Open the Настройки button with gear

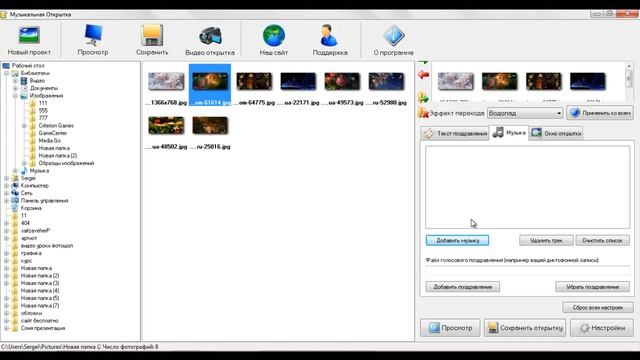tap(602, 328)
